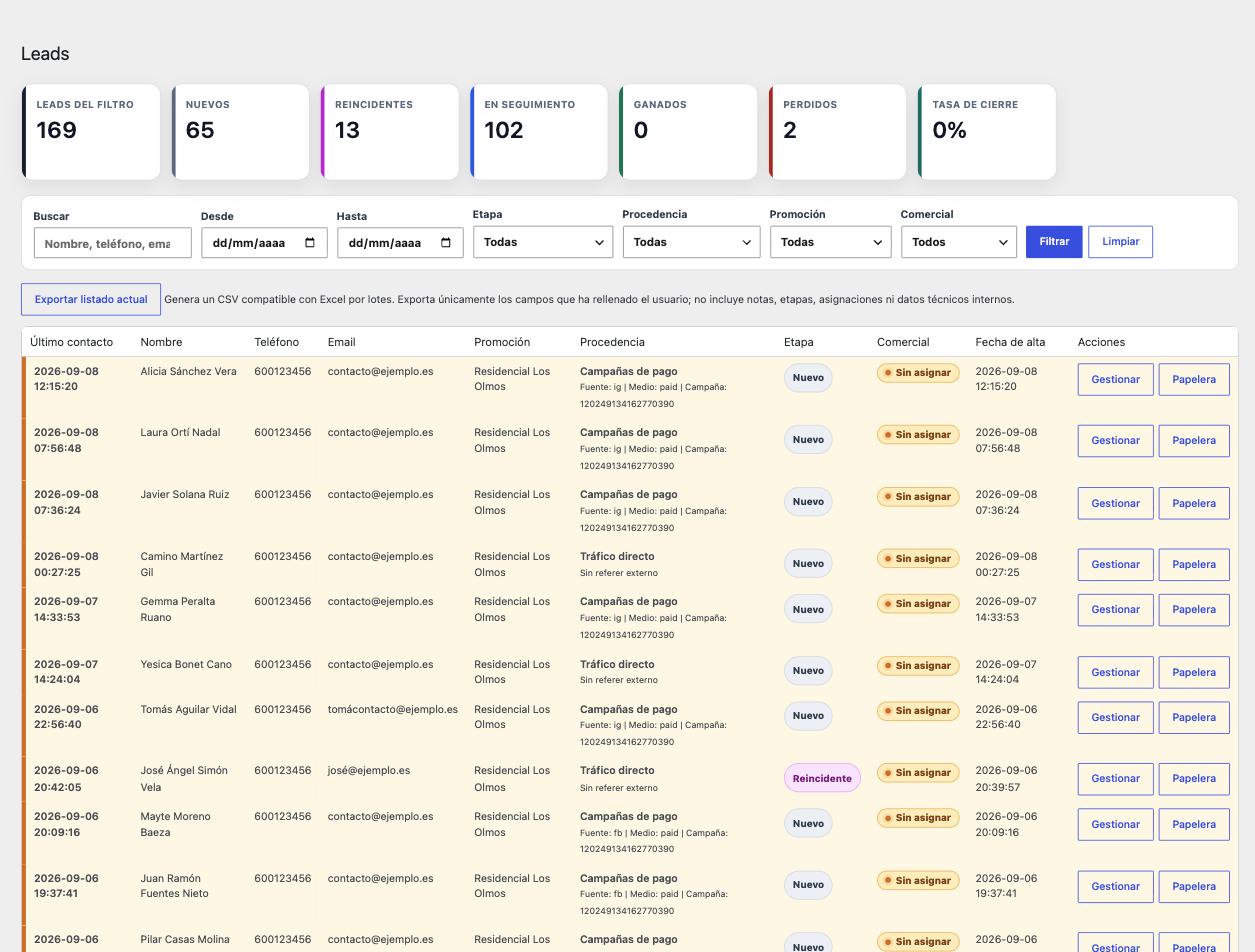1255x952 pixels.
Task: Click Tráfico directo for Camino Martínez Gil
Action: (x=617, y=556)
